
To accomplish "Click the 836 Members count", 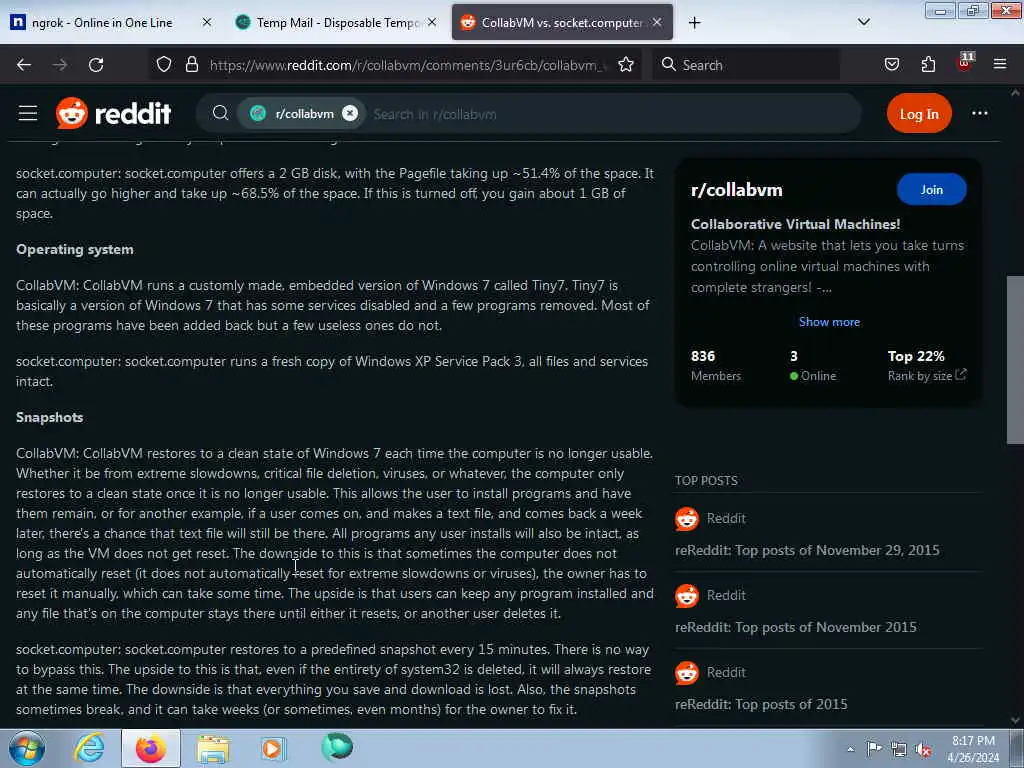I will 716,365.
